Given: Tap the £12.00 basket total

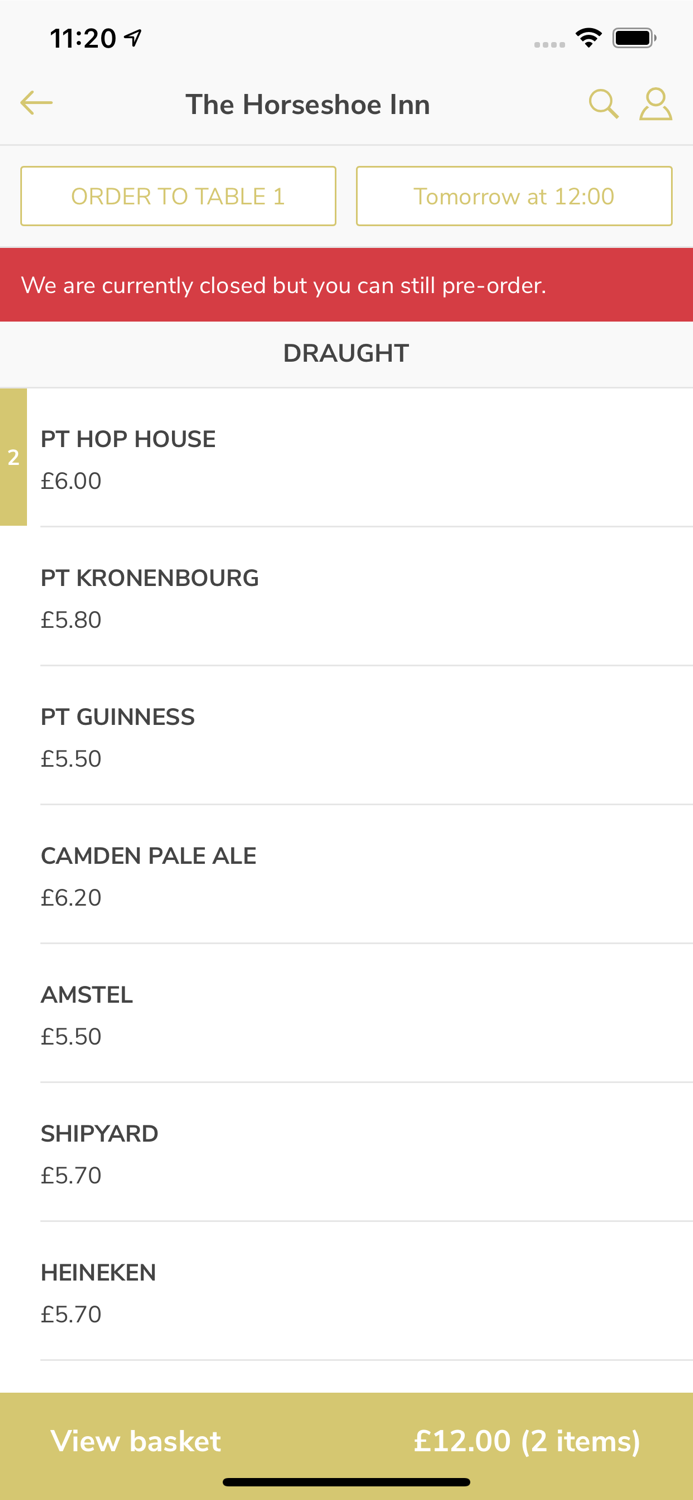Looking at the screenshot, I should (527, 1441).
